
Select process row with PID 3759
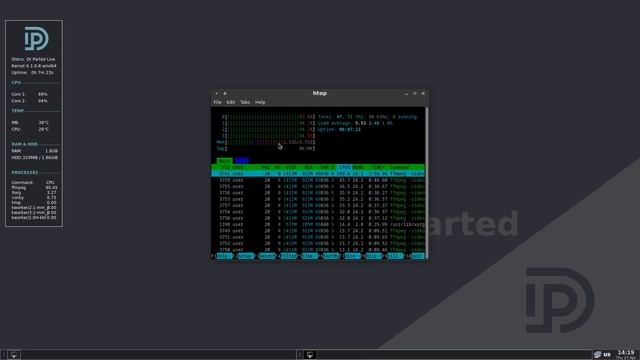pos(318,180)
